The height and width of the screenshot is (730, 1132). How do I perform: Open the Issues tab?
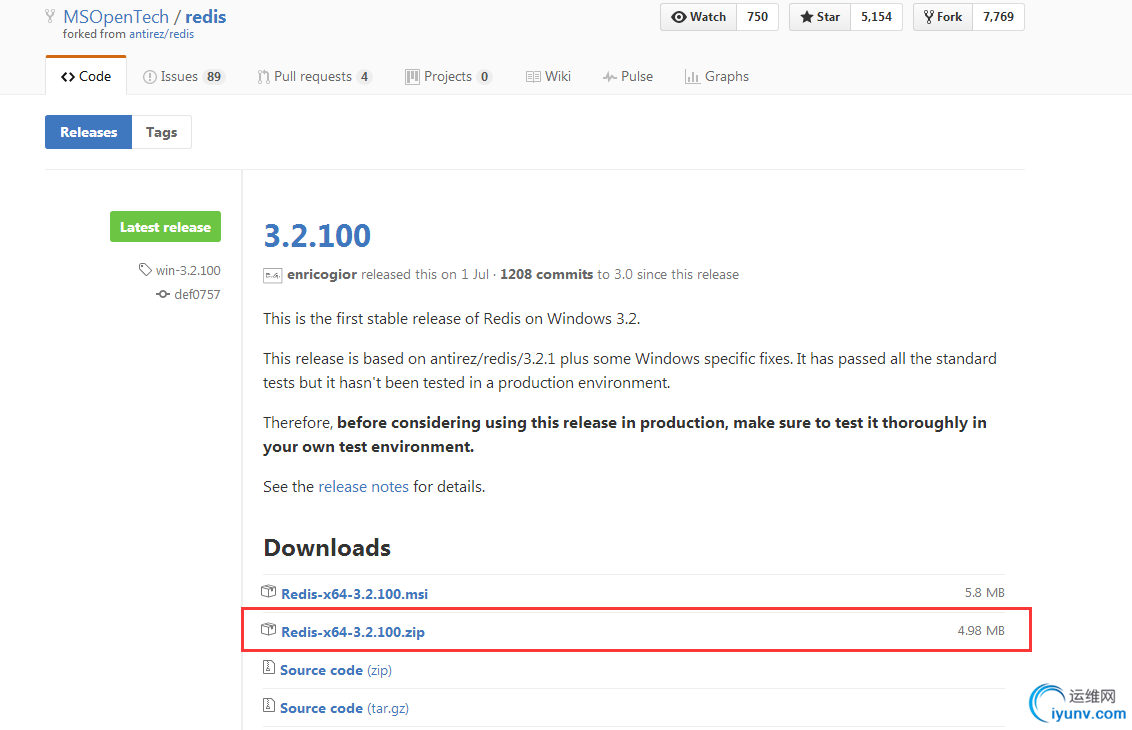click(x=183, y=77)
